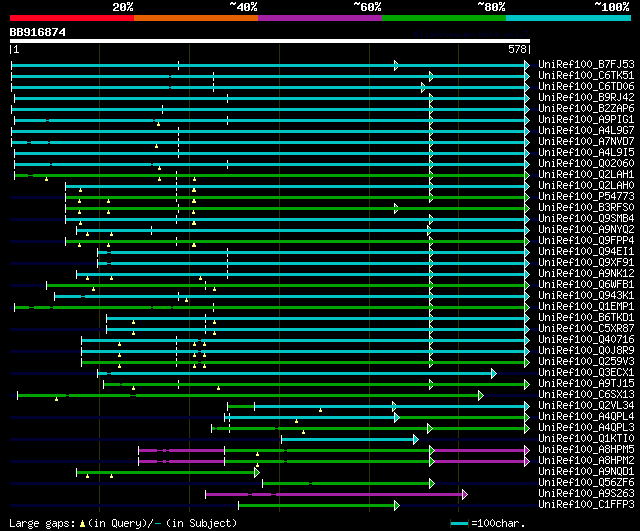Click the Q3ECX1 cyan bar end arrowhead

(x=494, y=373)
